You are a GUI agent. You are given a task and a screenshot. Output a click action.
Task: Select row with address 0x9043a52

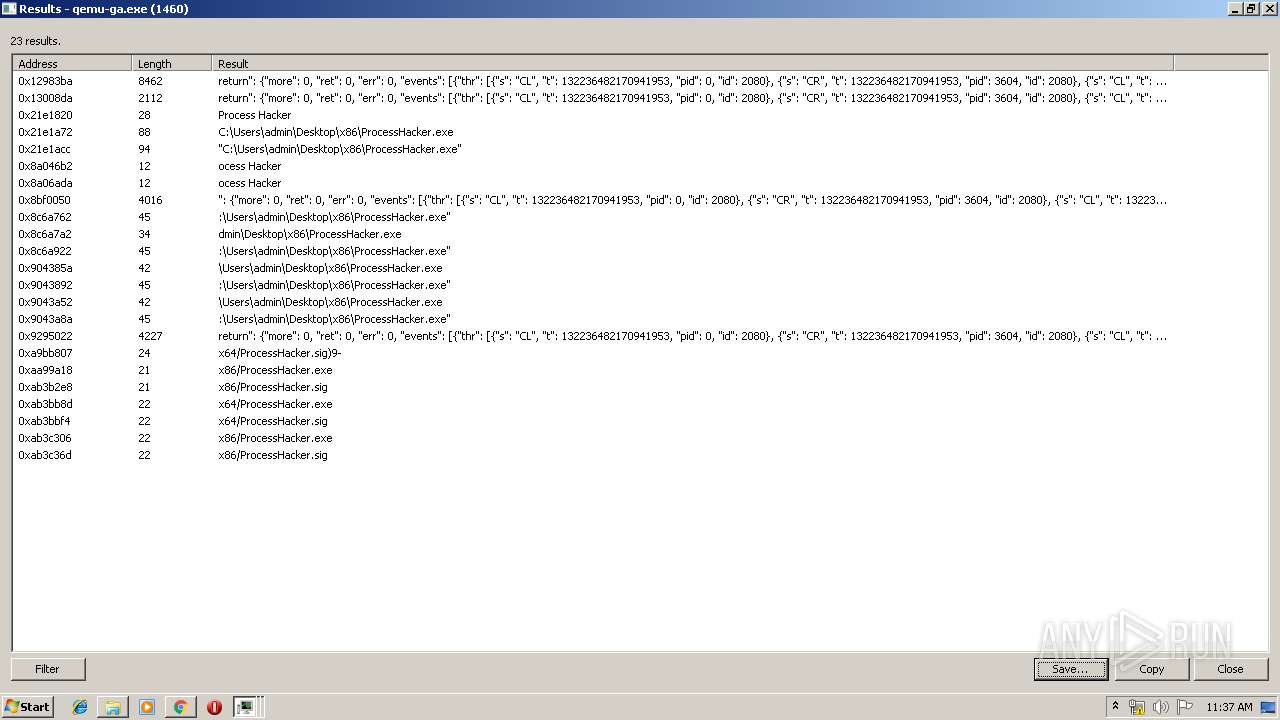593,302
